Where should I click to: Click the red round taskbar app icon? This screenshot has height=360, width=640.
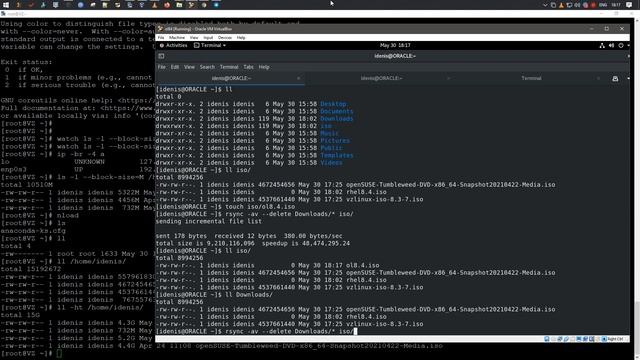(167, 5)
